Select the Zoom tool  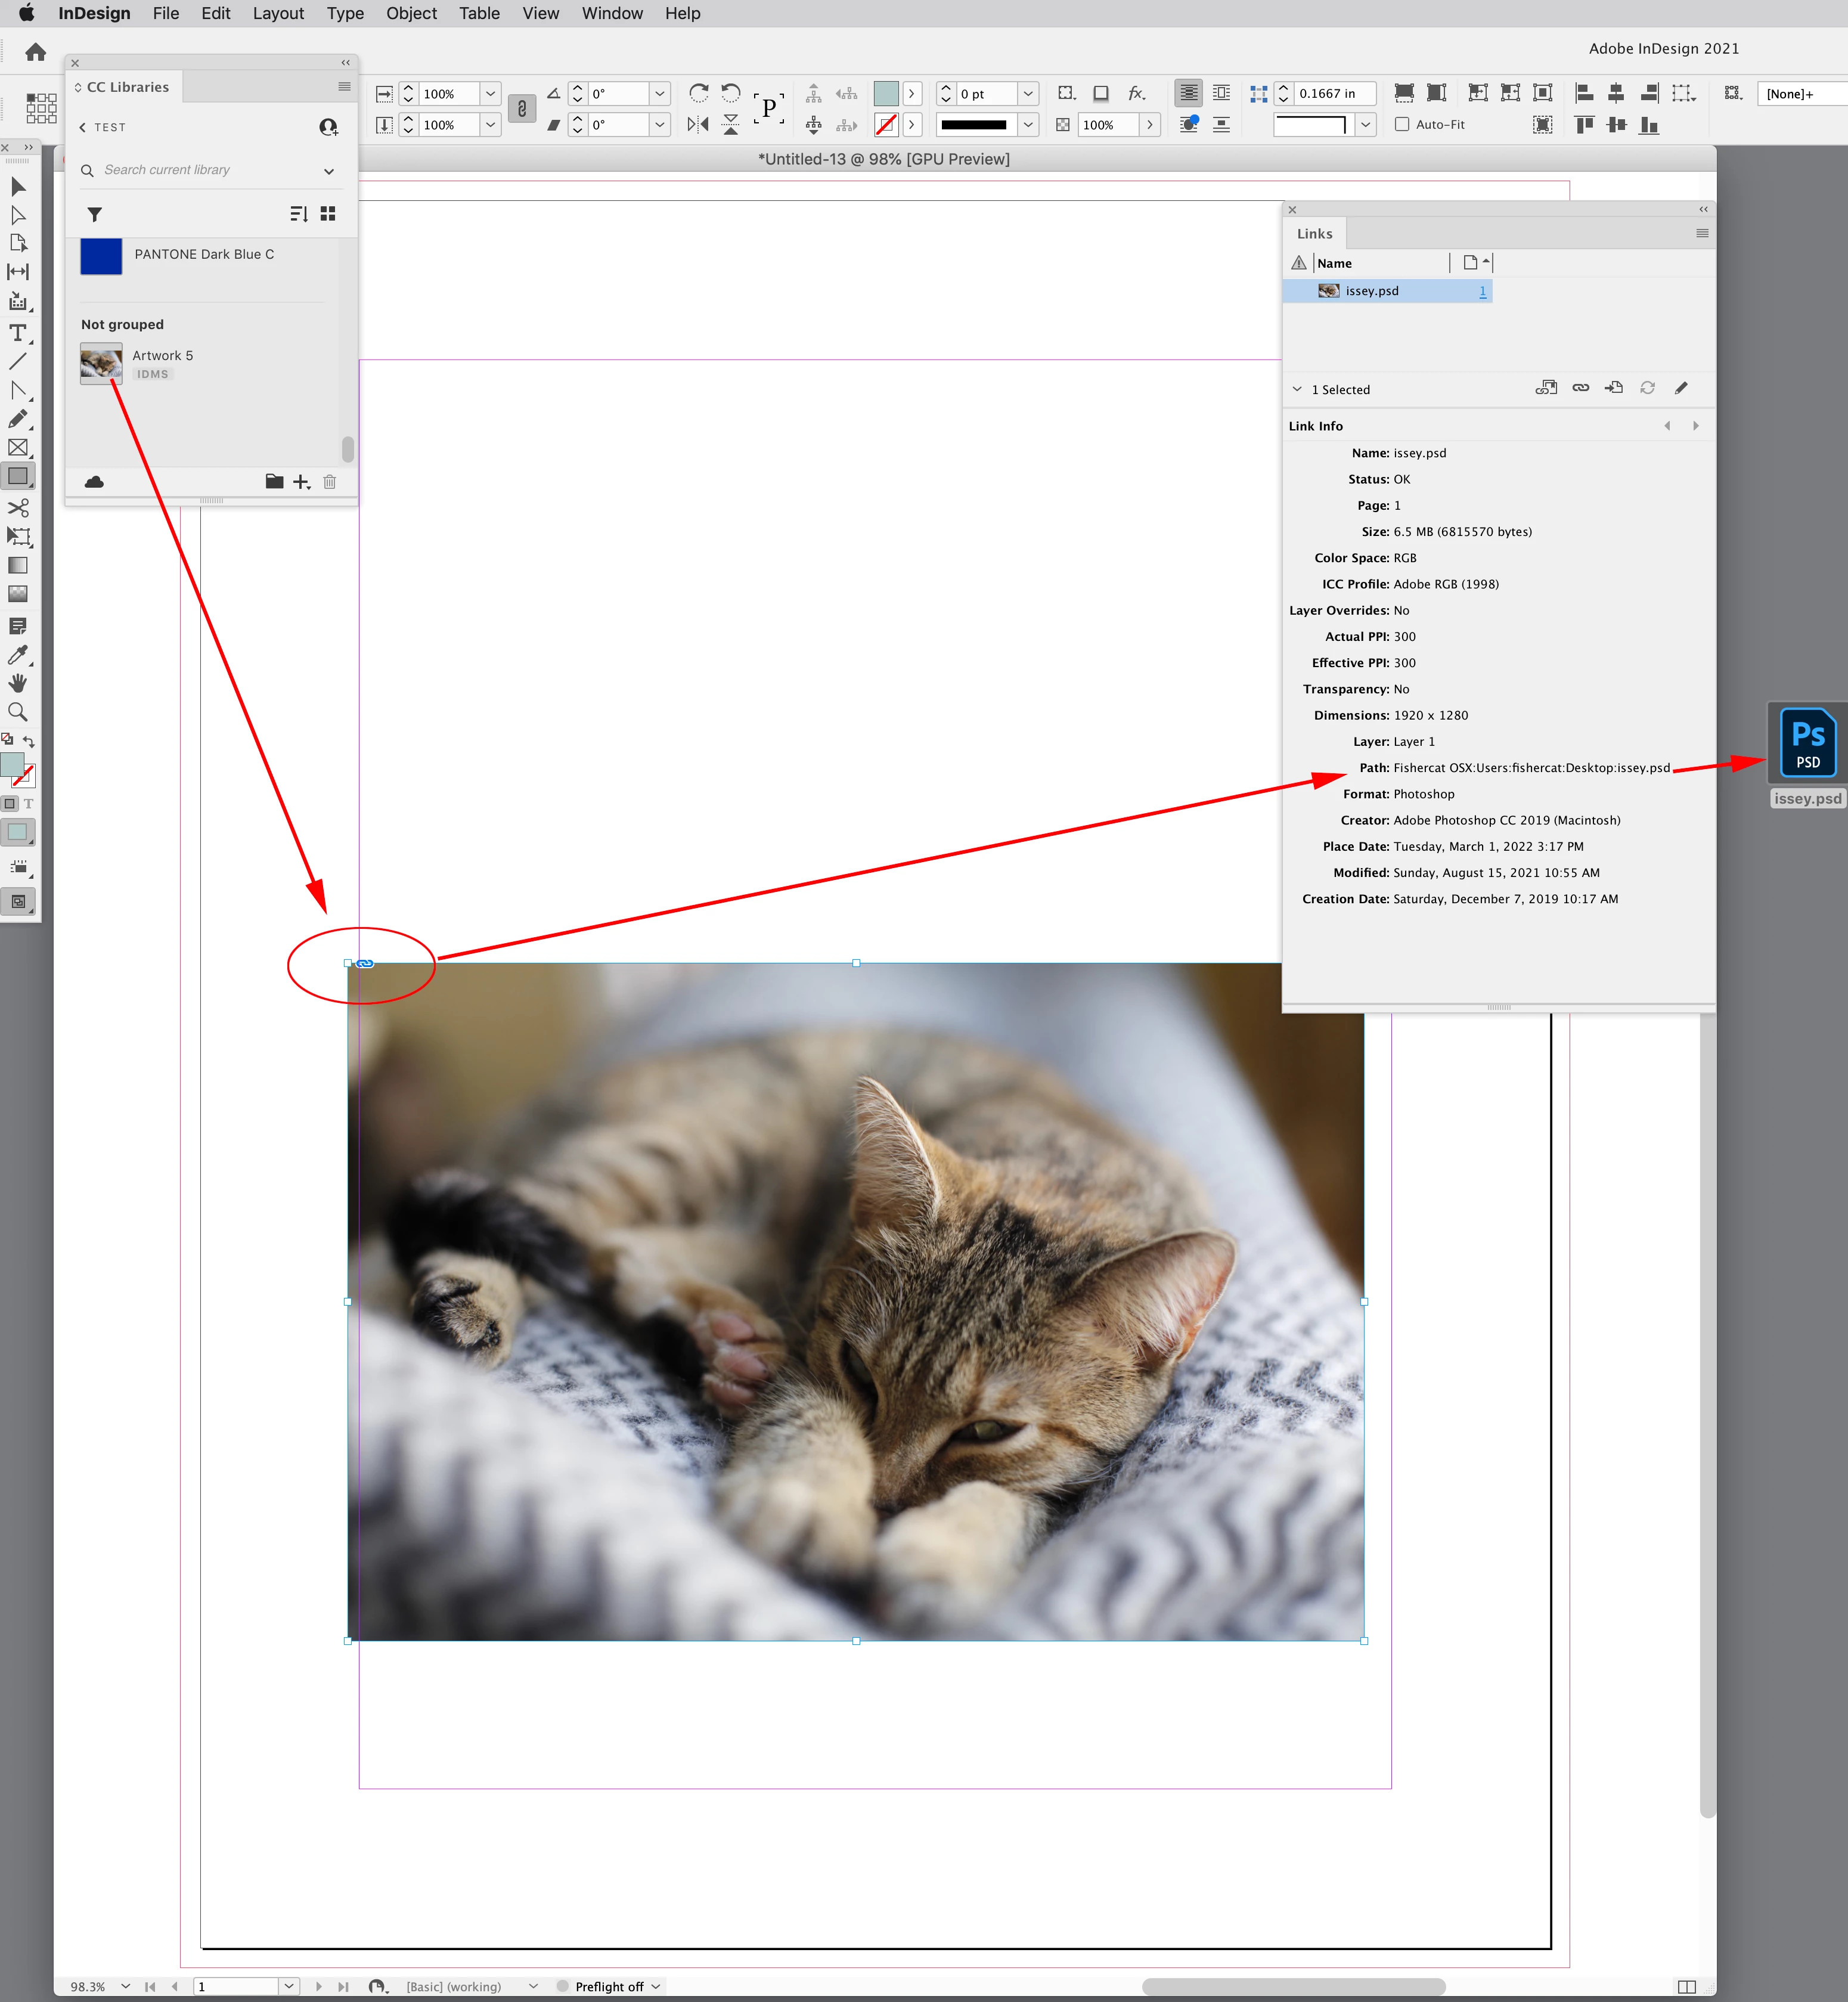click(x=18, y=712)
